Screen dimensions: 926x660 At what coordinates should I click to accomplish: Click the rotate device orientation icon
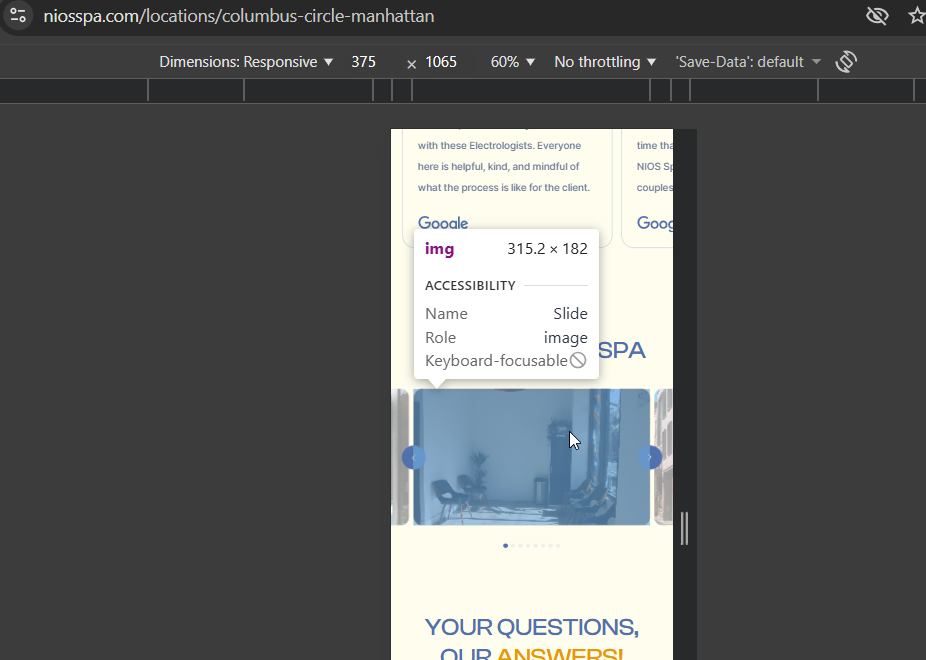click(846, 62)
